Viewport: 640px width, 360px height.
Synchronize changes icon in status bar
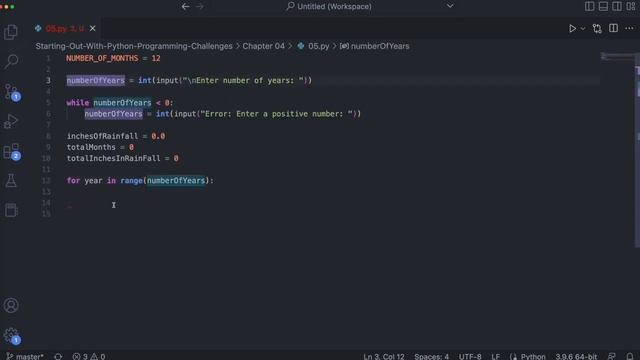click(58, 356)
